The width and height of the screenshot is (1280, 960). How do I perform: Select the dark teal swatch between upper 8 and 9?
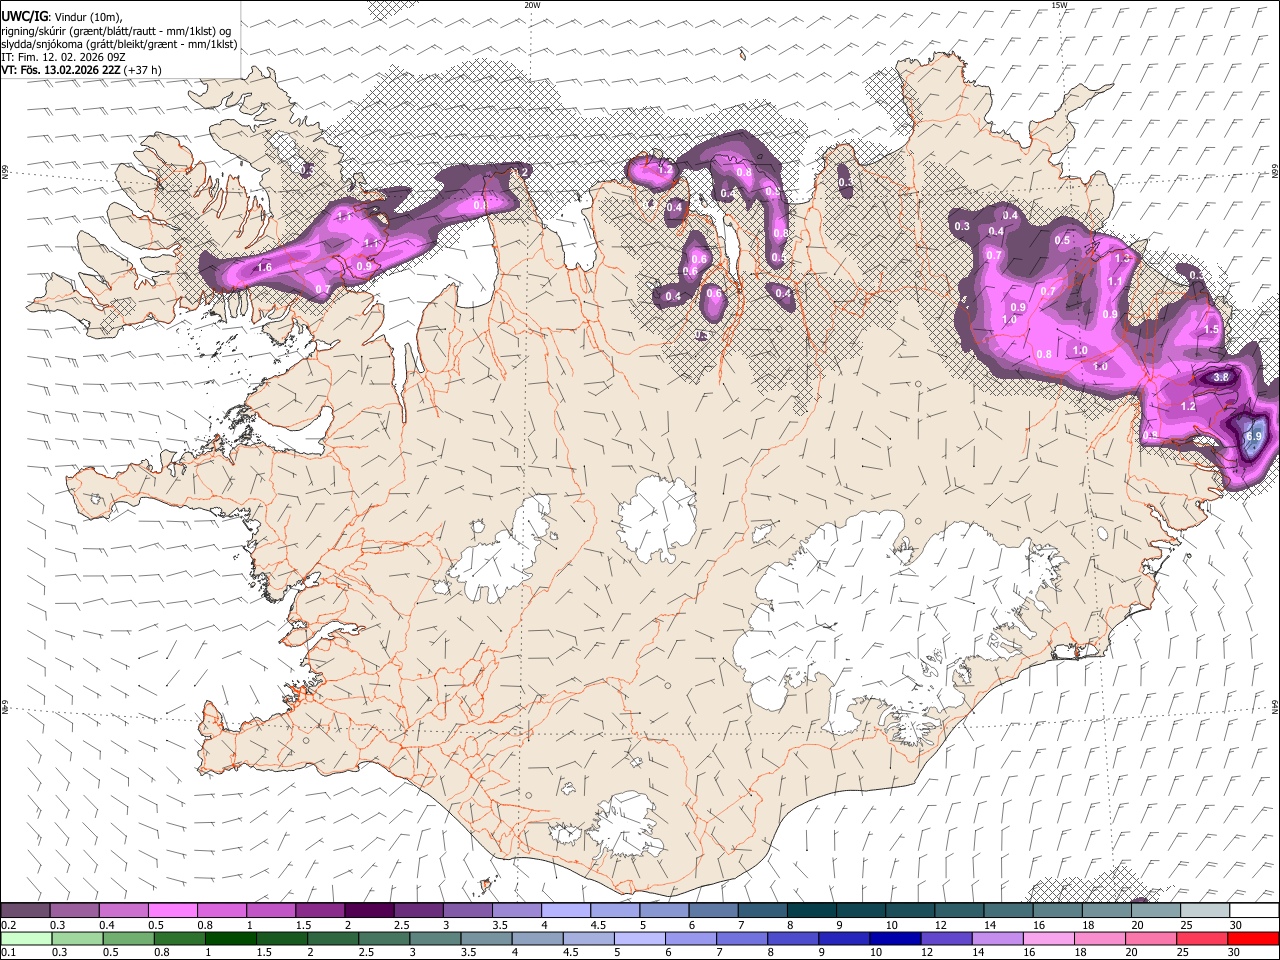click(811, 910)
